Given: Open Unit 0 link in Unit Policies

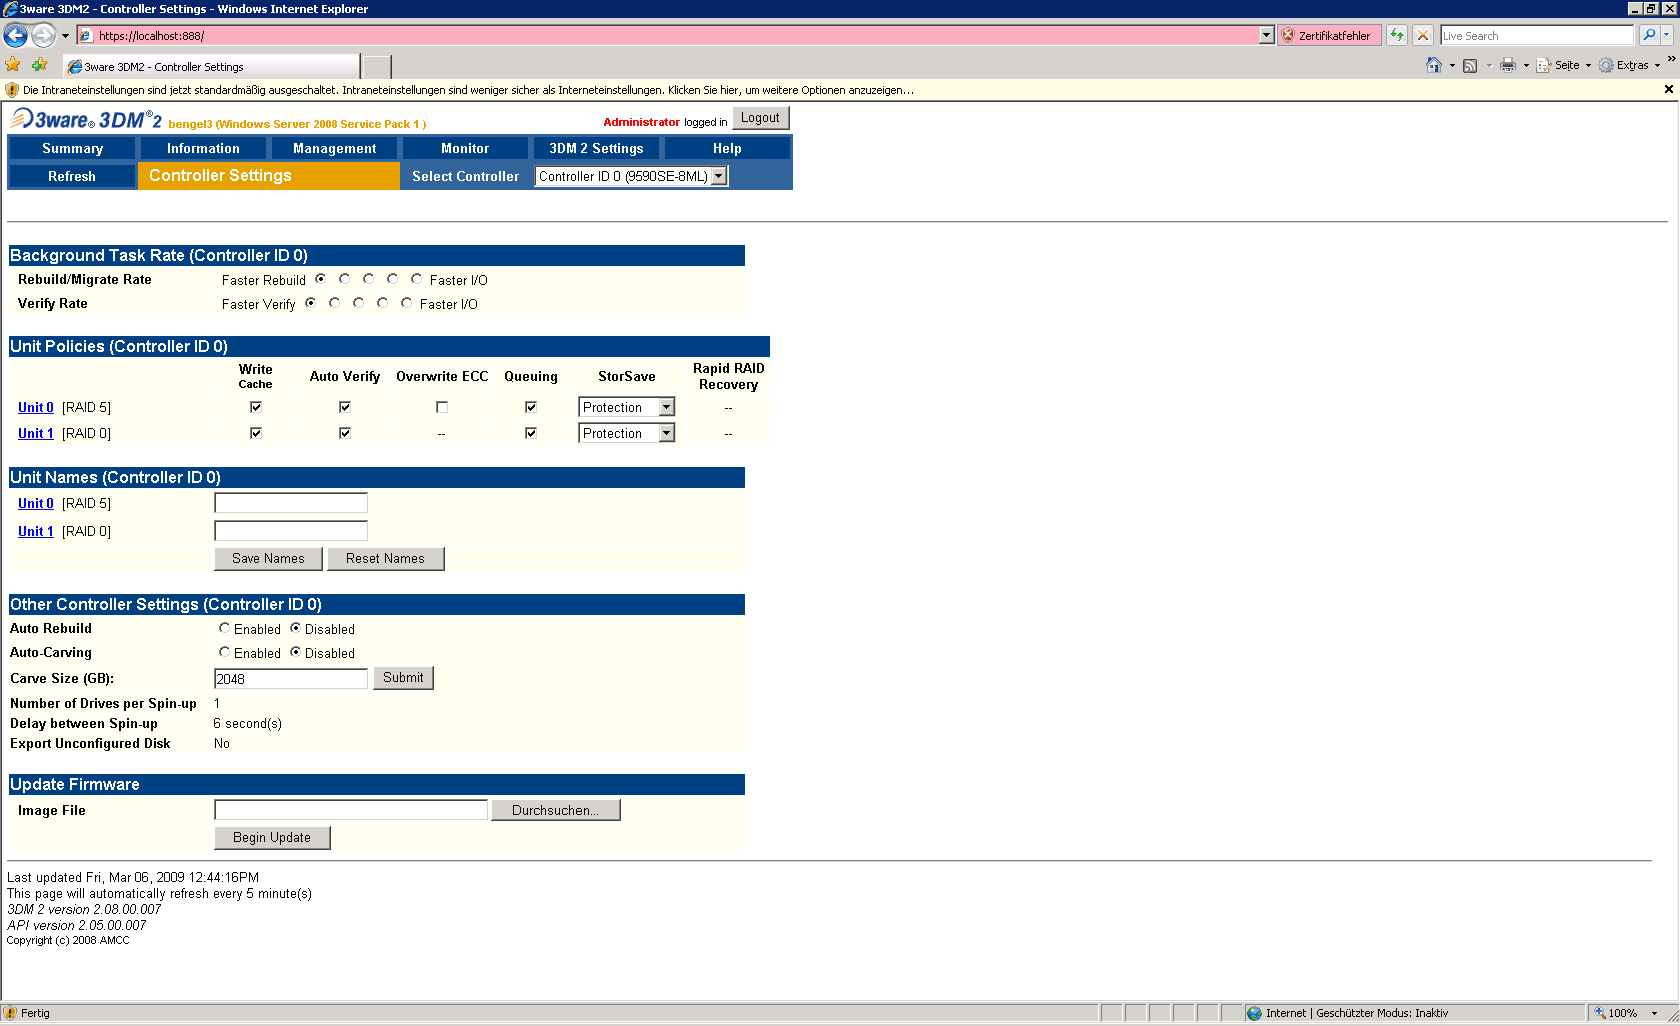Looking at the screenshot, I should (x=36, y=407).
